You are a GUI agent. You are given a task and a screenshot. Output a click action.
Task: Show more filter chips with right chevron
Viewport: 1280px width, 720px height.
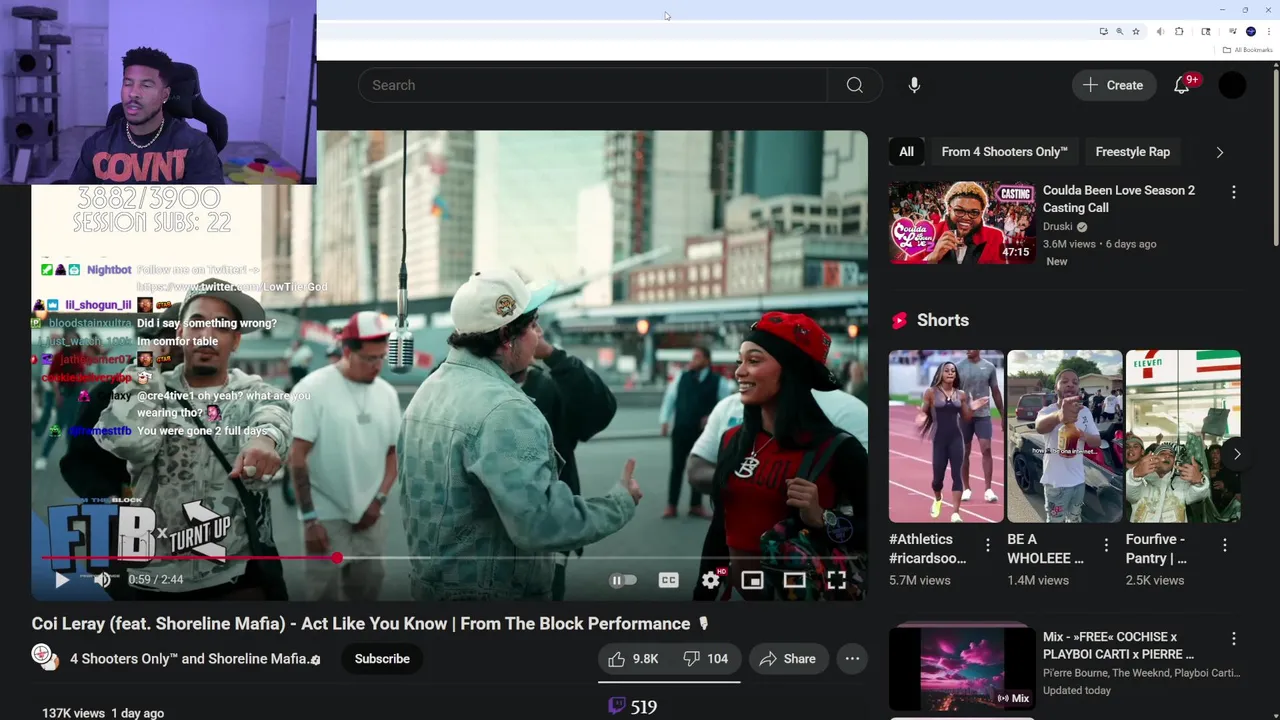point(1219,152)
